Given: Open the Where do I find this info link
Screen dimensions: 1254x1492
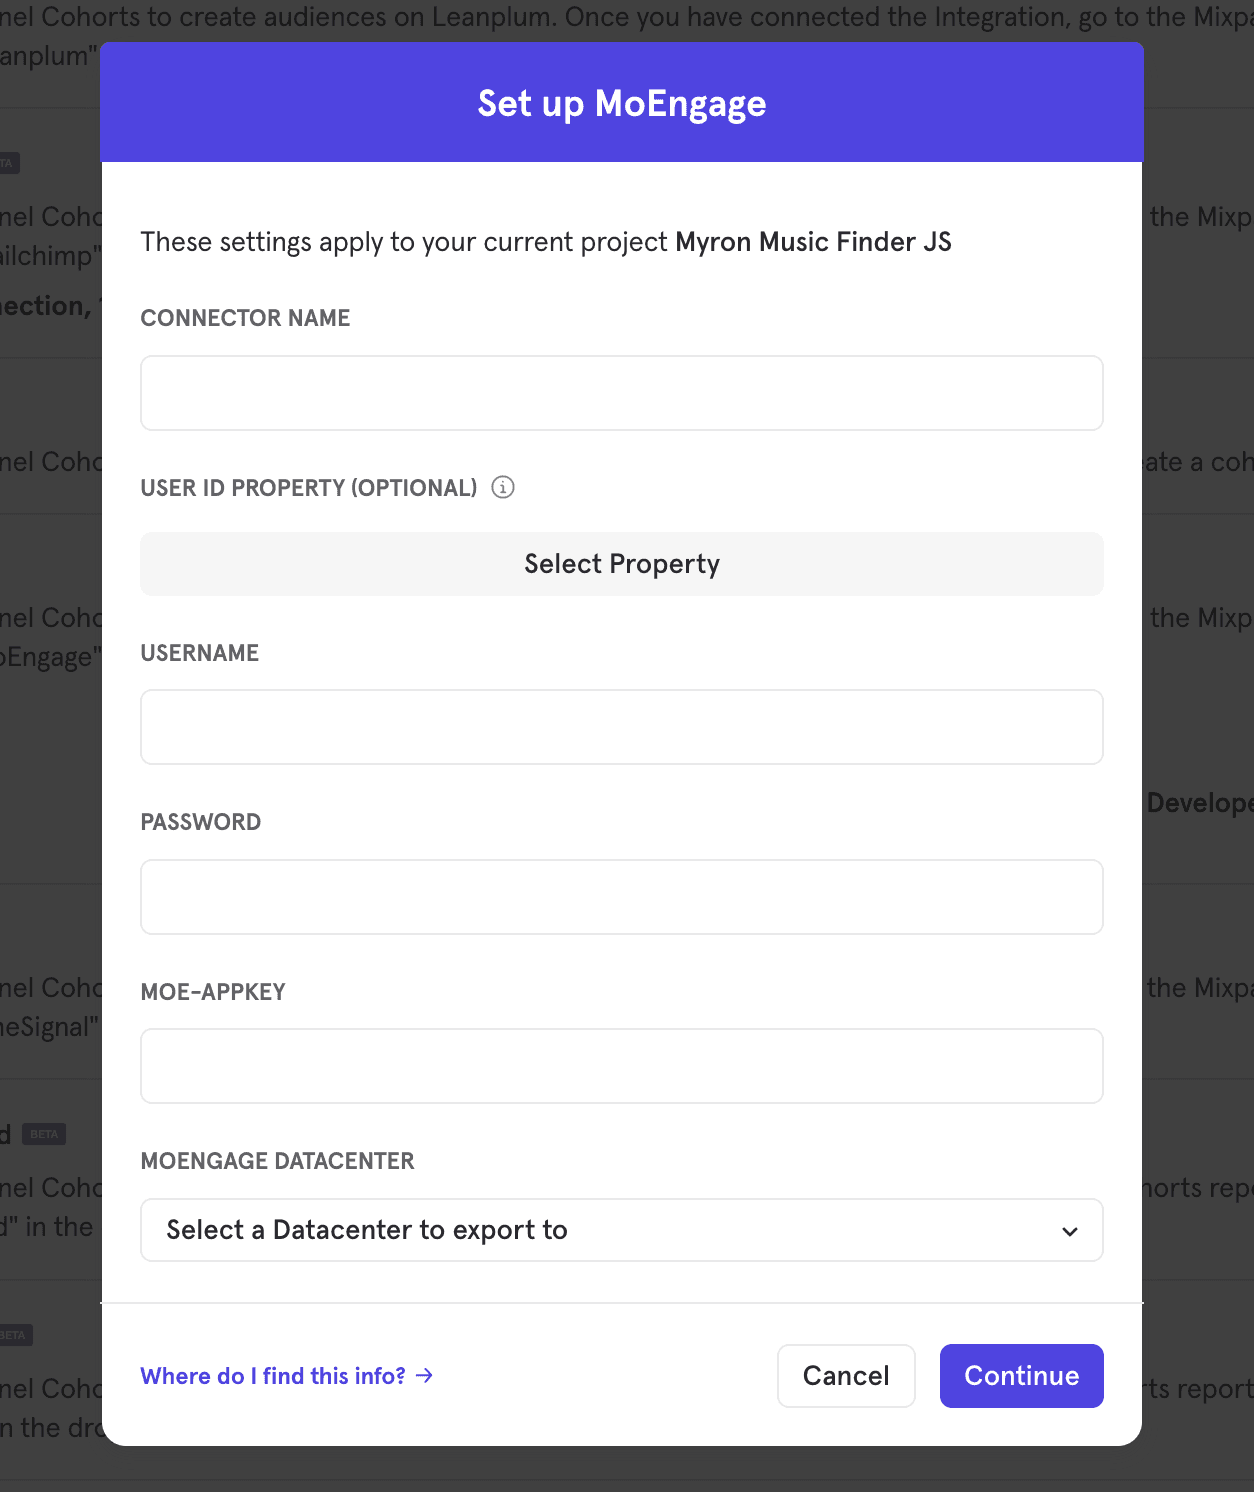Looking at the screenshot, I should coord(273,1376).
